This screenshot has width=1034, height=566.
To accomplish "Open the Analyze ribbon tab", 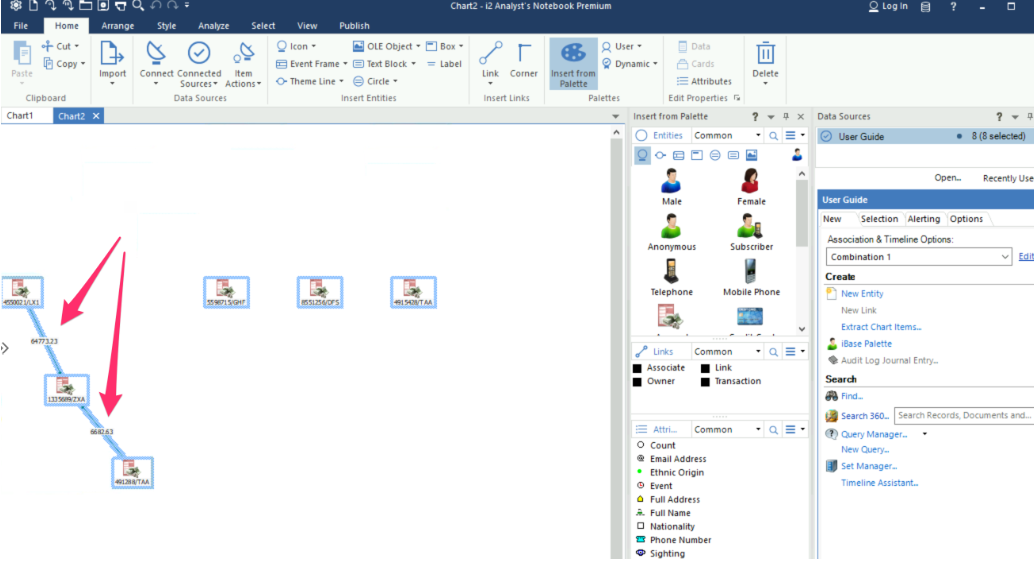I will tap(213, 26).
